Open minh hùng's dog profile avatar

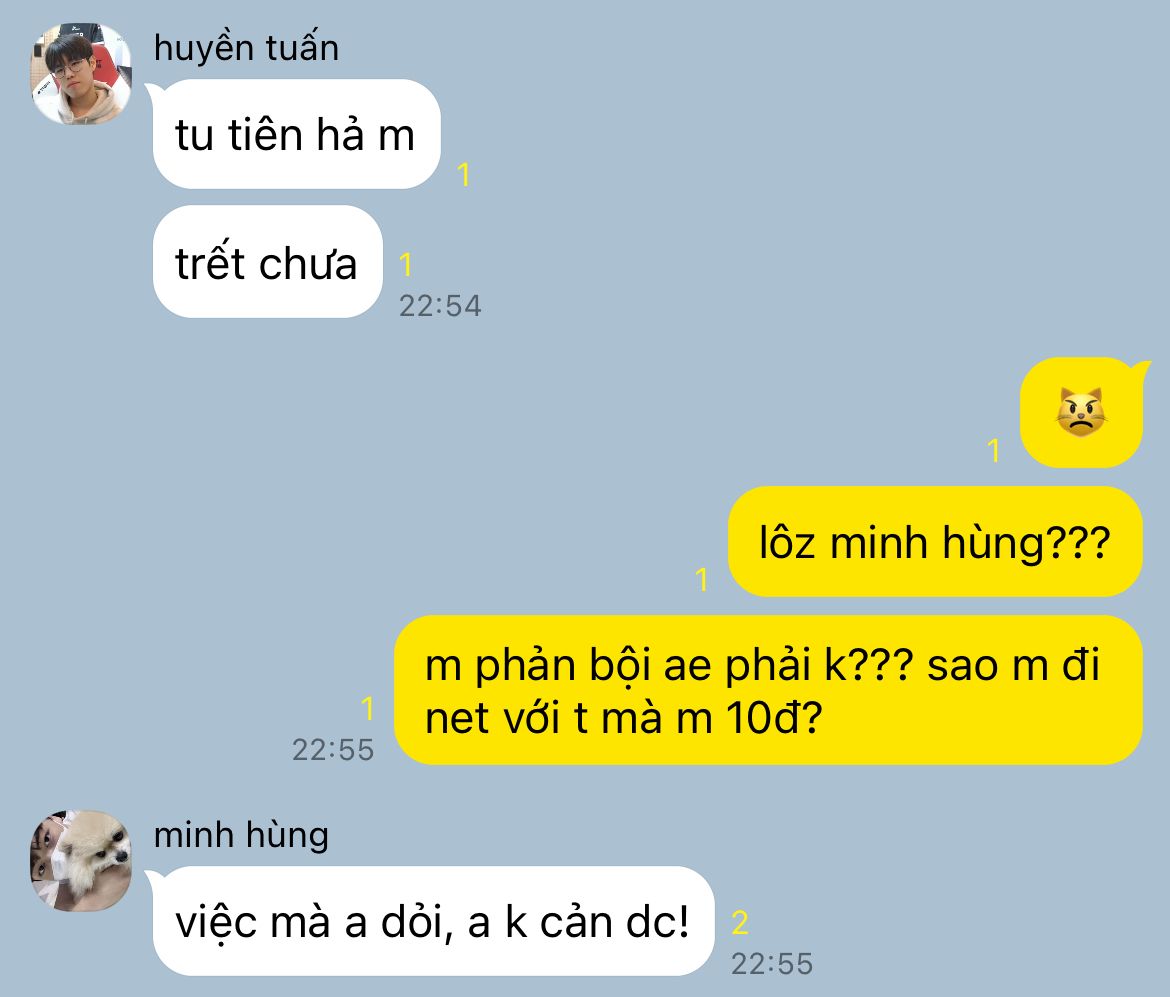tap(81, 861)
